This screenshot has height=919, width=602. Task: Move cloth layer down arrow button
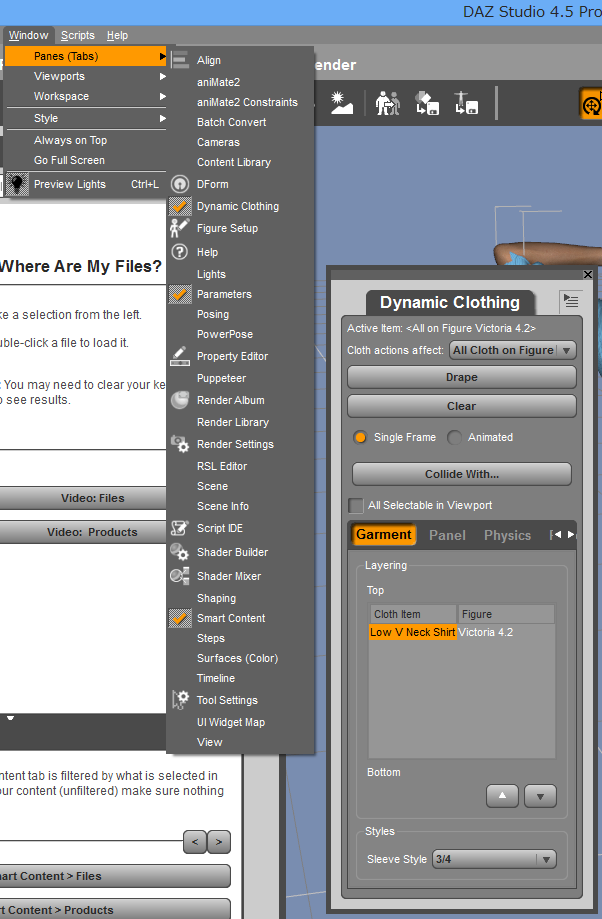point(540,796)
